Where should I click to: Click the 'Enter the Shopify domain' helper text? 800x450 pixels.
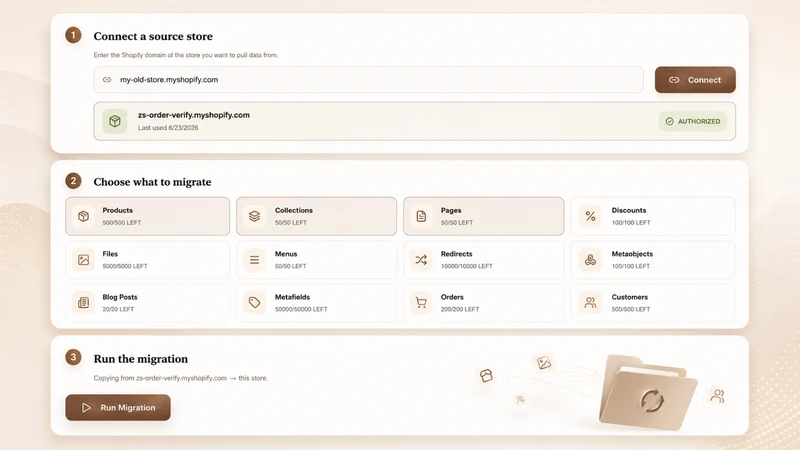pyautogui.click(x=186, y=55)
